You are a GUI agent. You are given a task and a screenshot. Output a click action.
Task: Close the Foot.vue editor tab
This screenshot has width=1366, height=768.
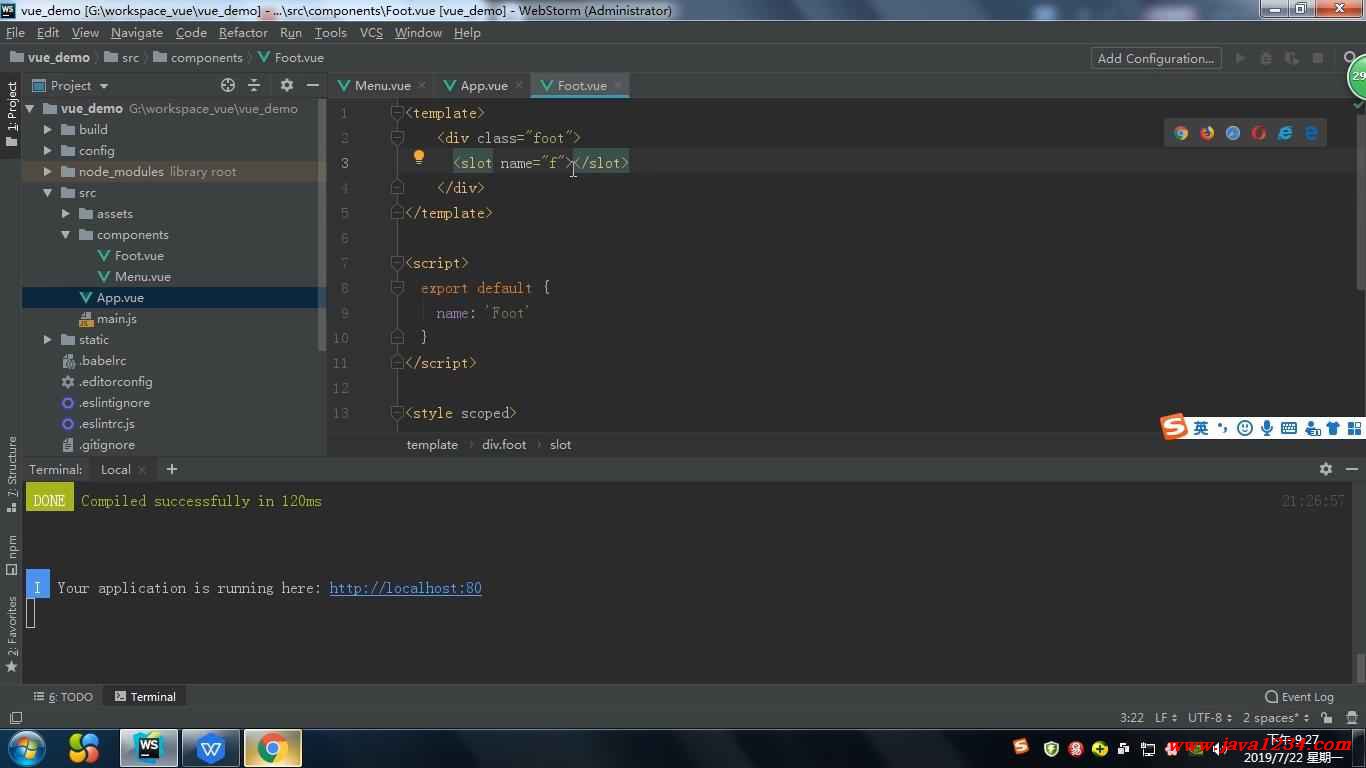click(x=617, y=86)
